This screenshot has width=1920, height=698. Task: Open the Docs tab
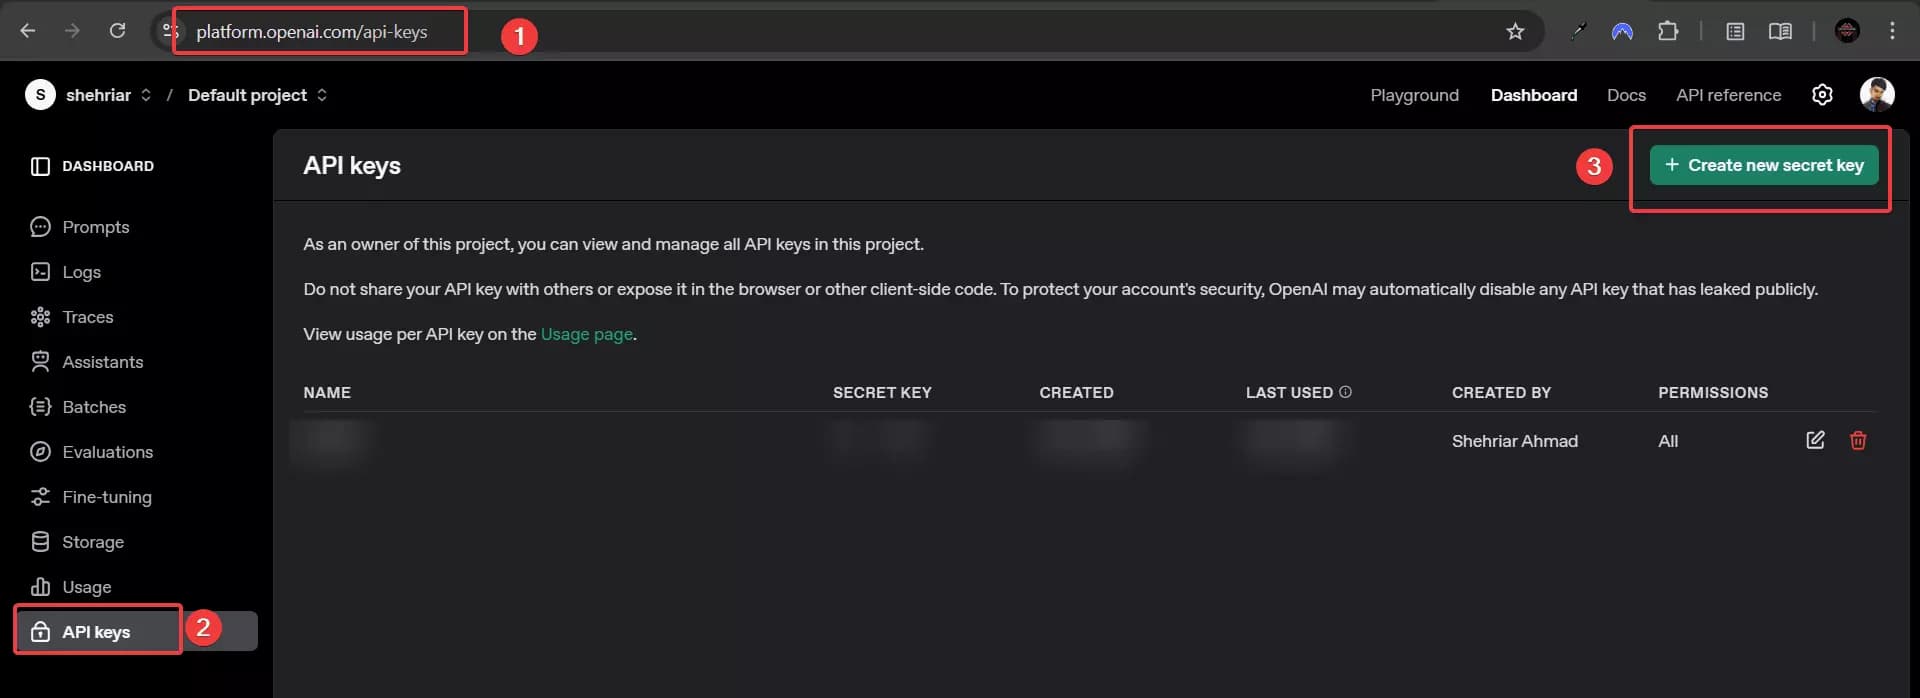[x=1626, y=95]
